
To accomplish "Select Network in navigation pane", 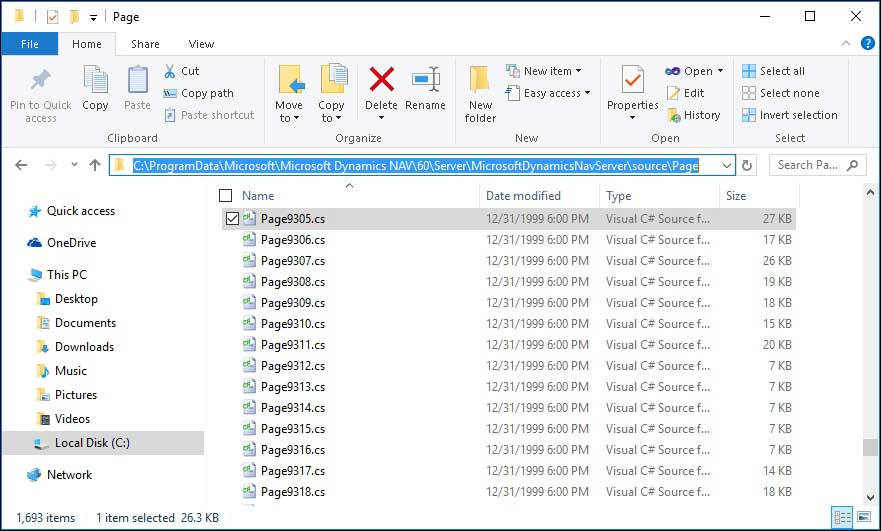I will [x=69, y=475].
